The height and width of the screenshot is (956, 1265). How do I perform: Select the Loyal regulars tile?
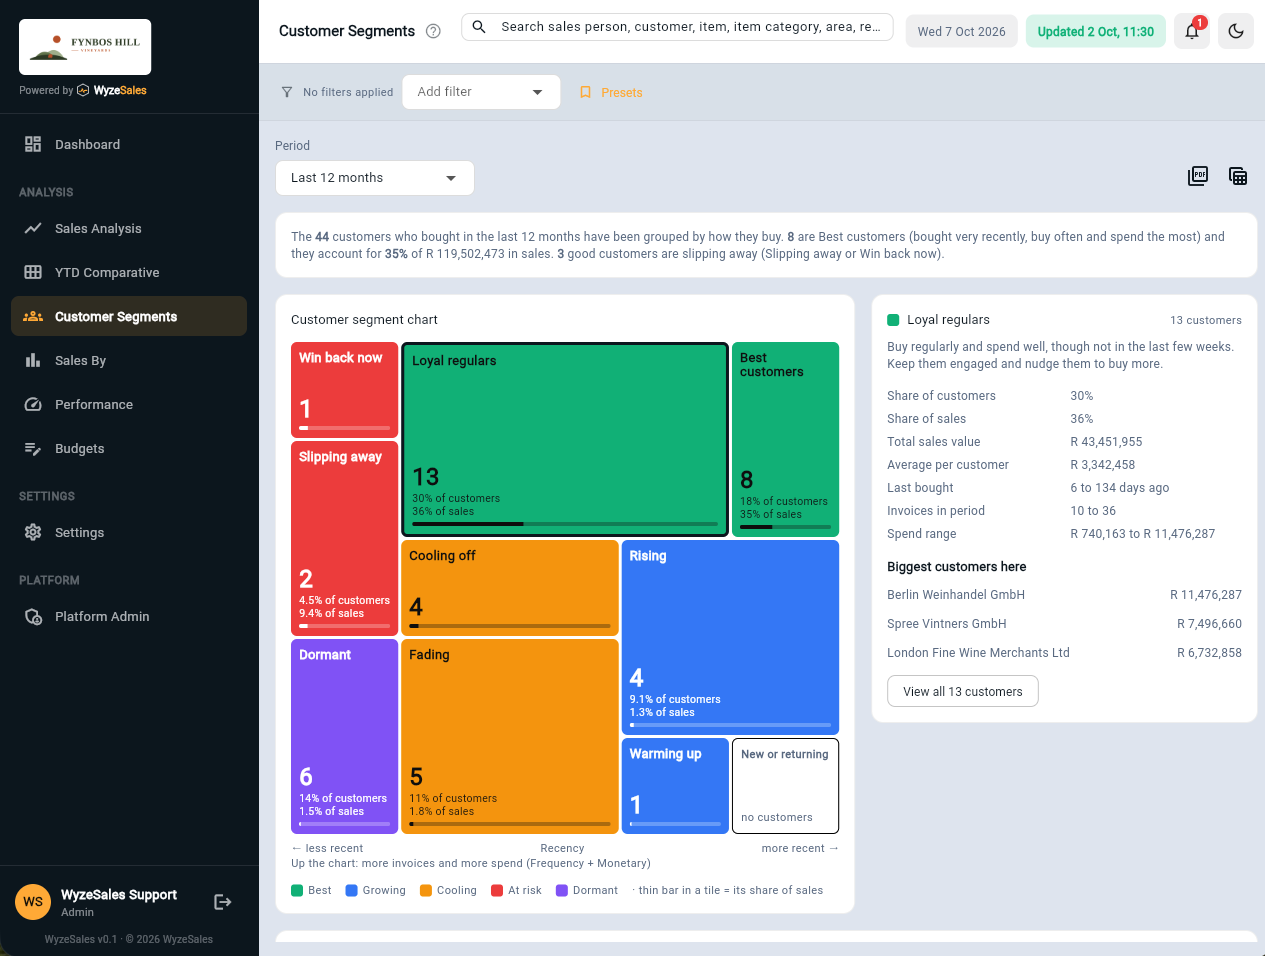tap(565, 440)
